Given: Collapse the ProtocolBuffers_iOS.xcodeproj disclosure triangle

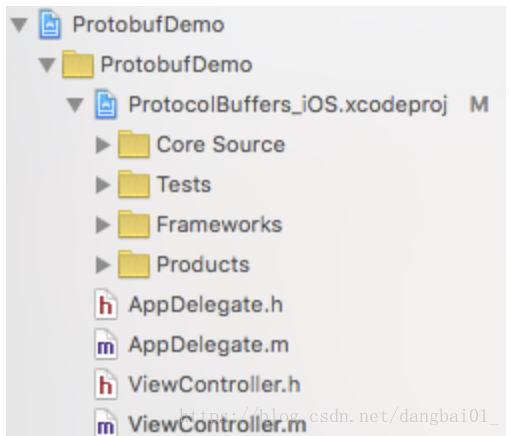Looking at the screenshot, I should [75, 105].
